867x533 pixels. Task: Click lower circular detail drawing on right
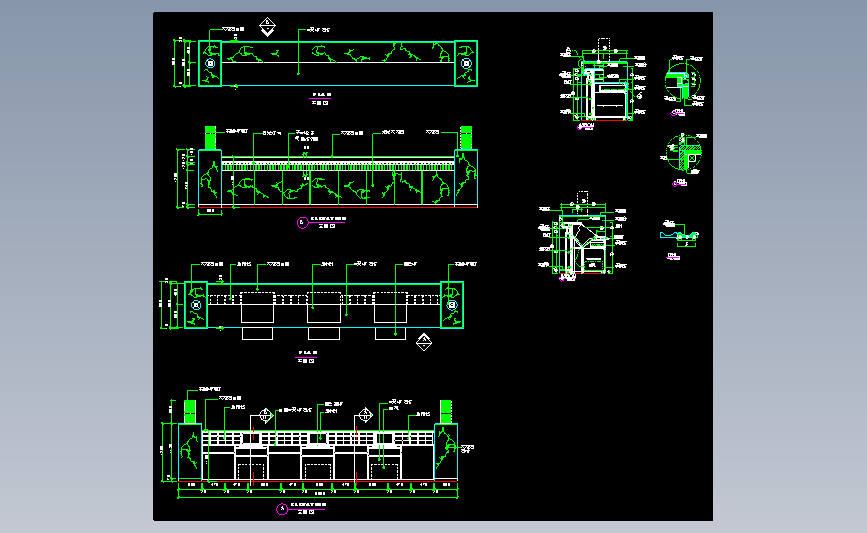[x=685, y=152]
